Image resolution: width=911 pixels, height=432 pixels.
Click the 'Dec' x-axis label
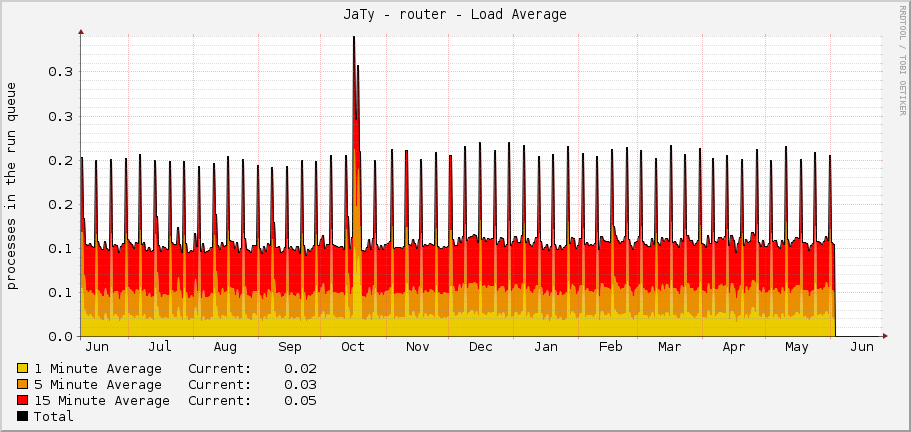[480, 347]
